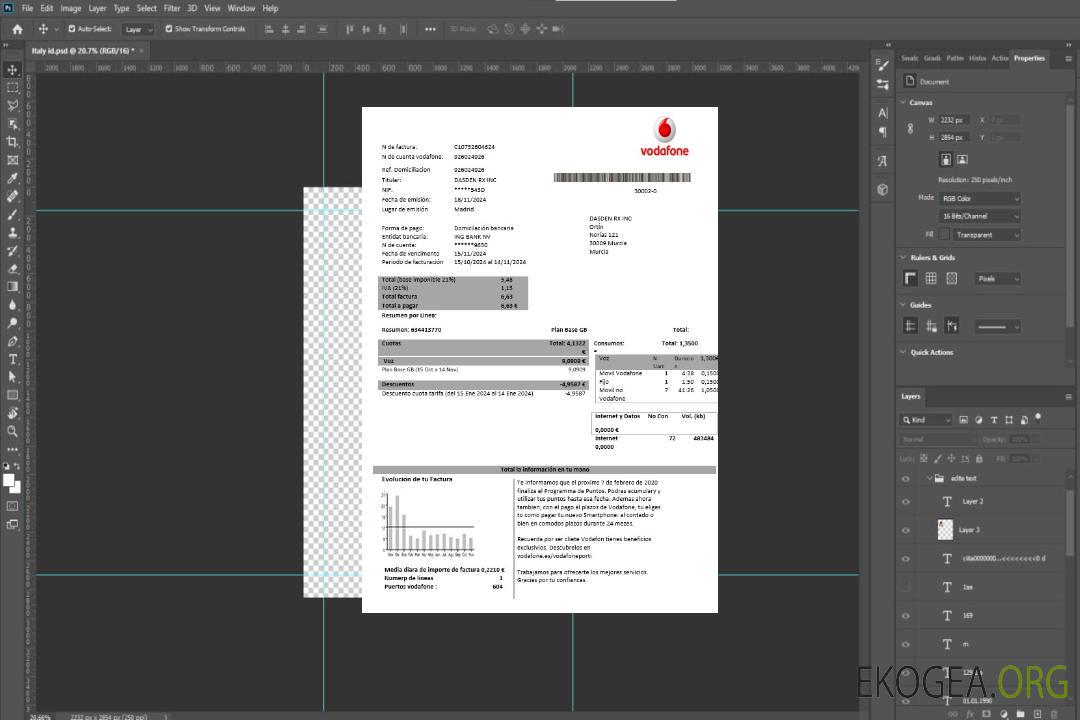The height and width of the screenshot is (720, 1080).
Task: Select the Clone Stamp tool
Action: click(x=12, y=232)
